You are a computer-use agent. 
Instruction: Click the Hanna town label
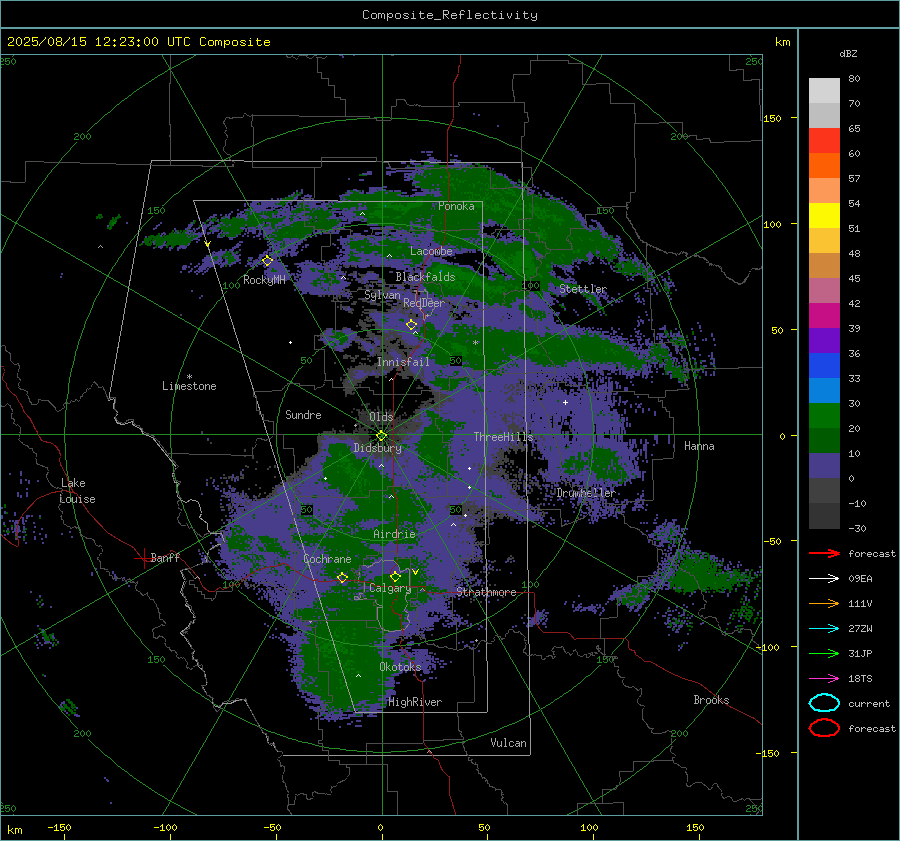[699, 446]
